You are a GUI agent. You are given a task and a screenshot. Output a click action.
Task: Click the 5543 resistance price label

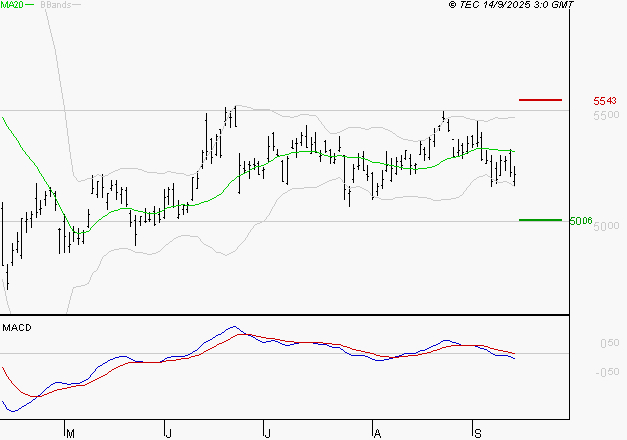pyautogui.click(x=604, y=101)
